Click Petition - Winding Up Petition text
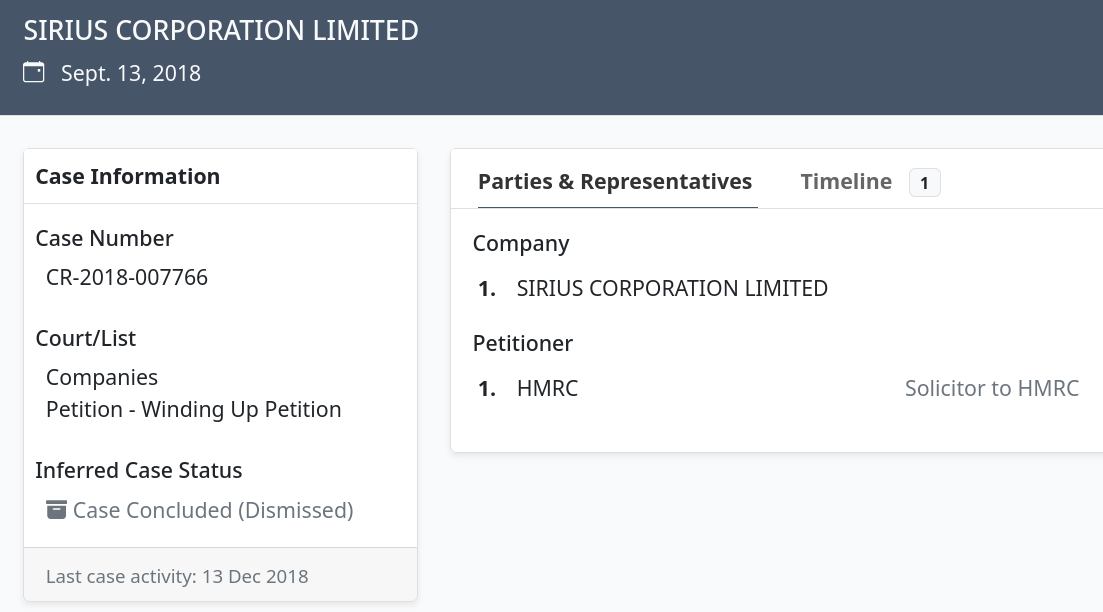The height and width of the screenshot is (612, 1103). pyautogui.click(x=193, y=409)
